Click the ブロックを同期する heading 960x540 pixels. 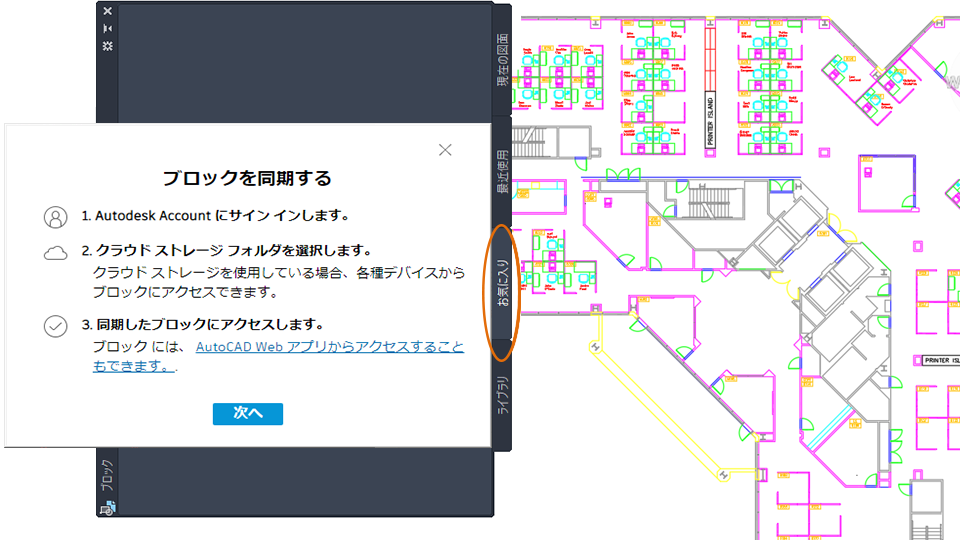point(247,178)
